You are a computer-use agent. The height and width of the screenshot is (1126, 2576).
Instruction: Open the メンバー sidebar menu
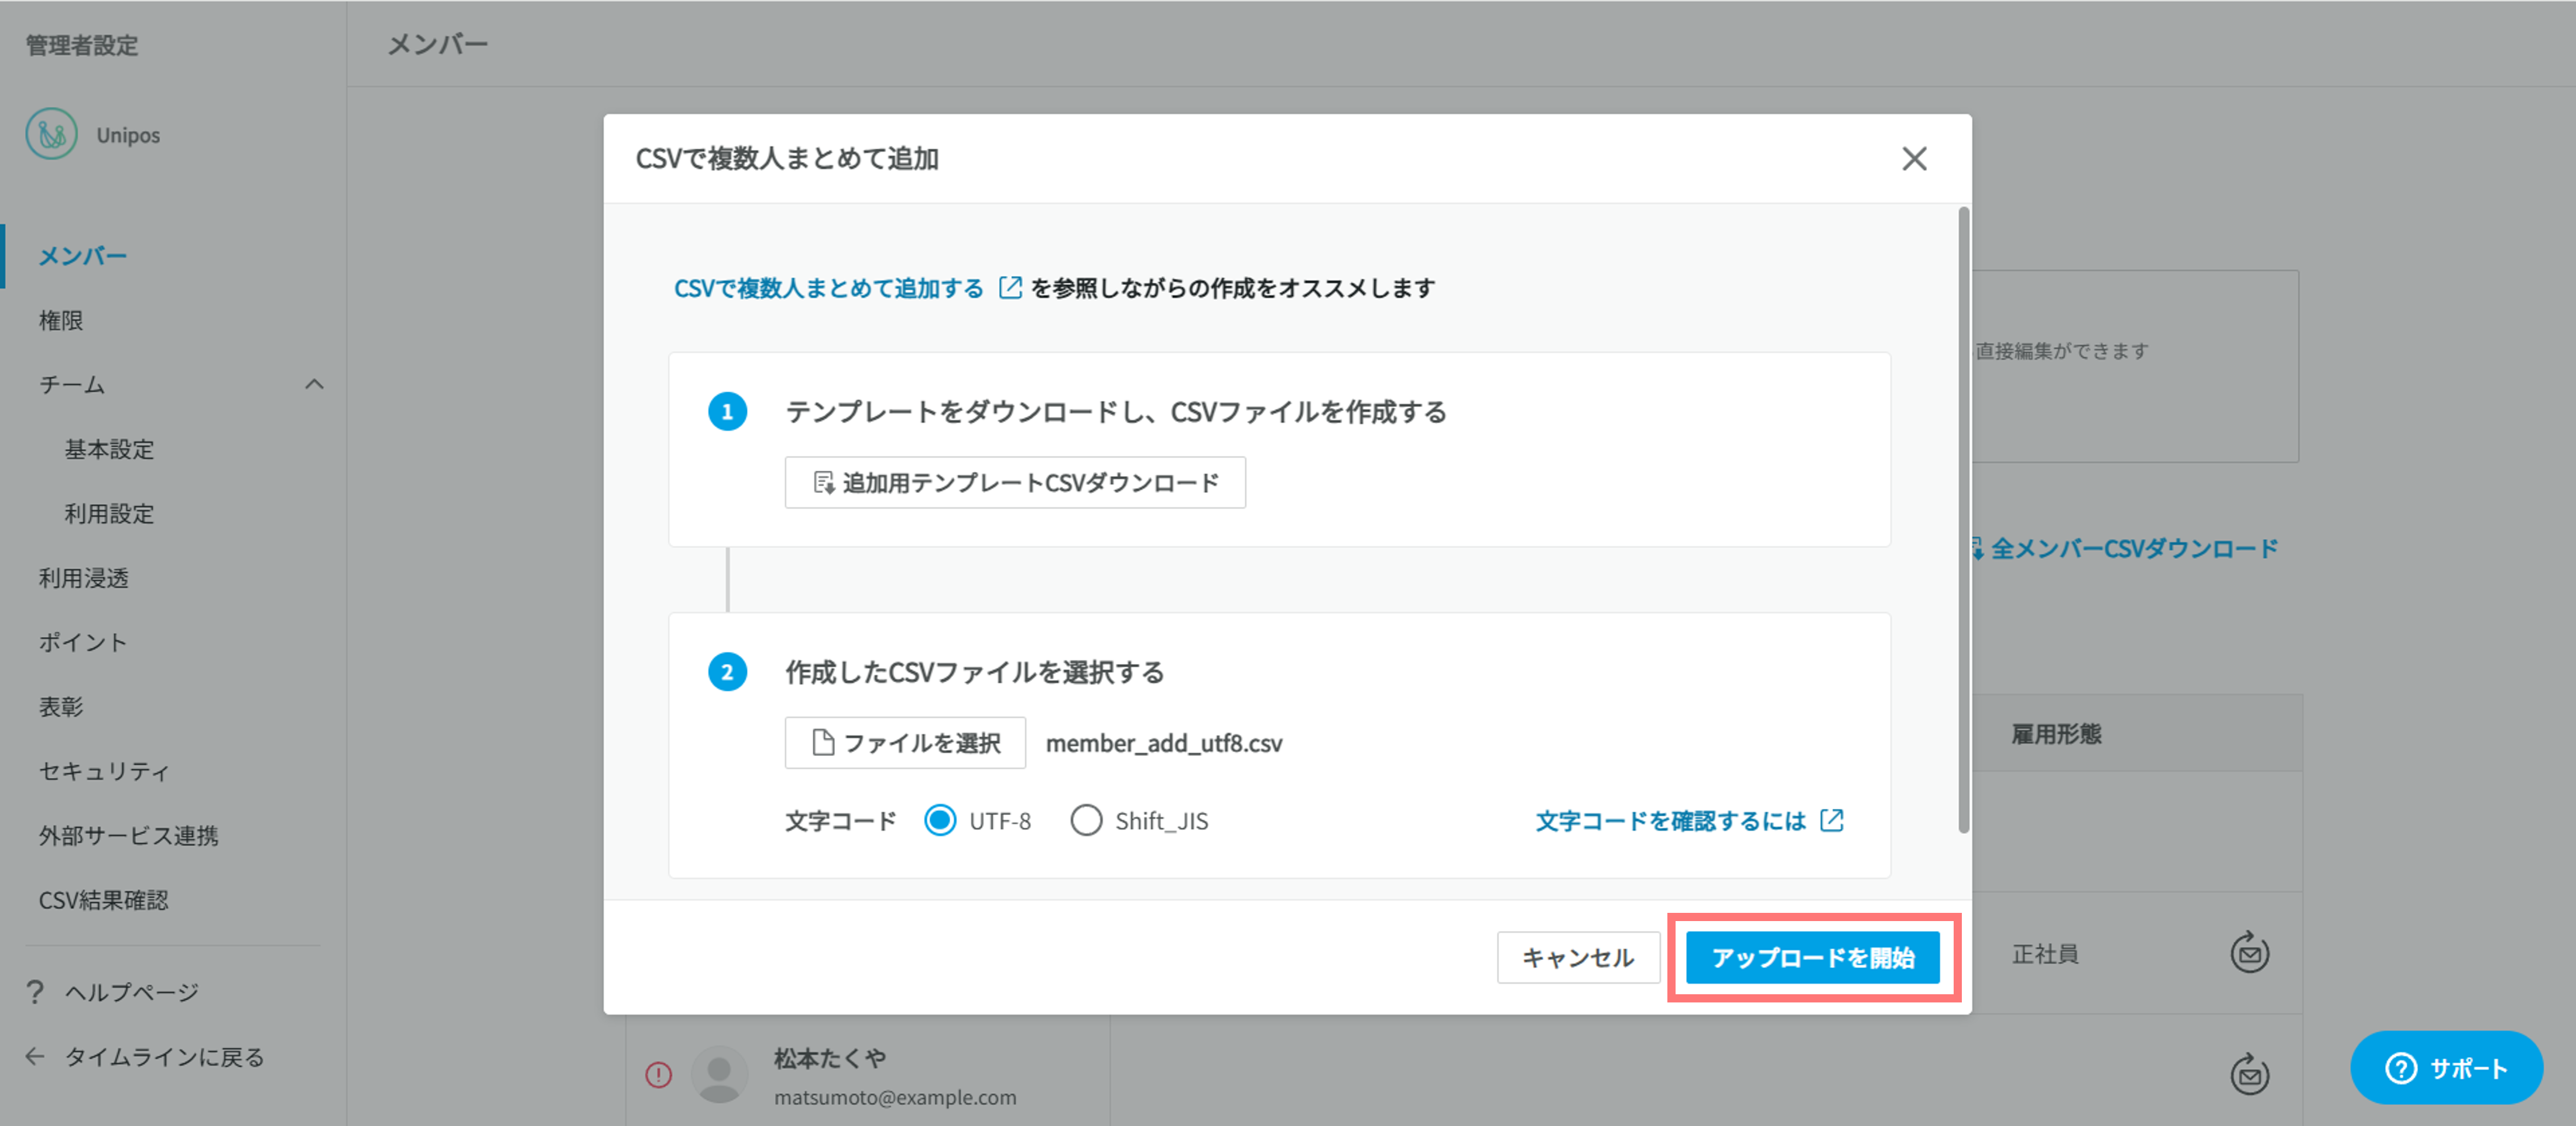click(83, 256)
